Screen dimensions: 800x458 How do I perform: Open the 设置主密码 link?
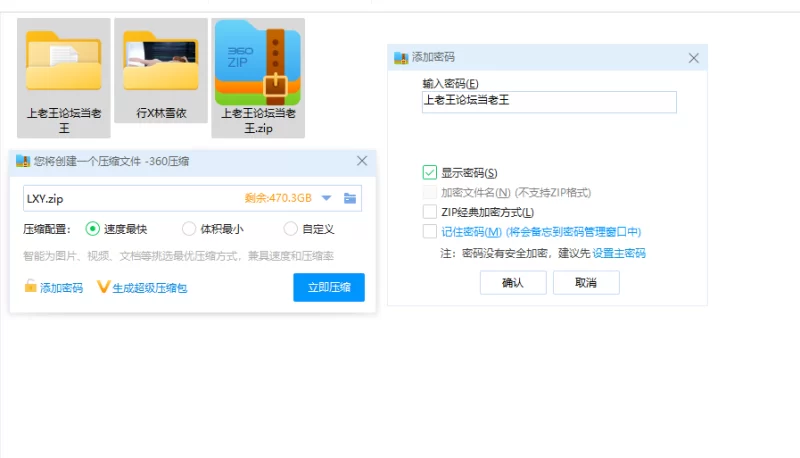619,253
